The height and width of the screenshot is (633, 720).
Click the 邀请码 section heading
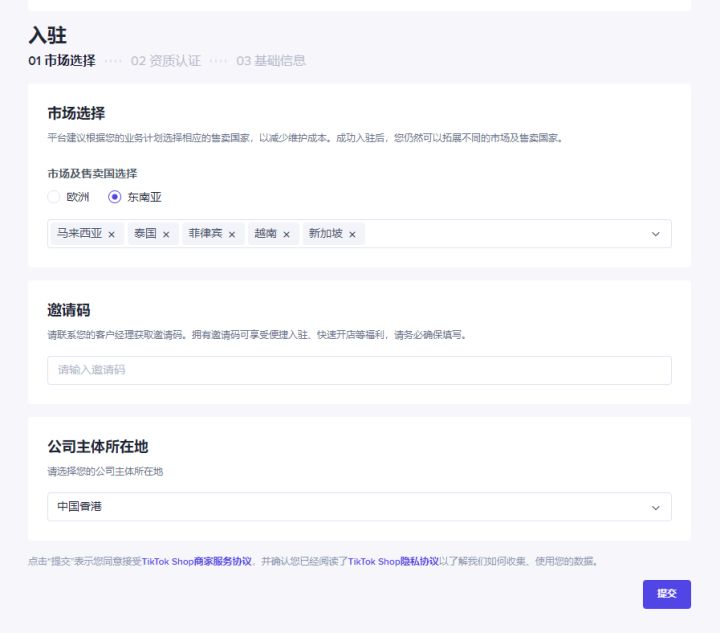[69, 310]
